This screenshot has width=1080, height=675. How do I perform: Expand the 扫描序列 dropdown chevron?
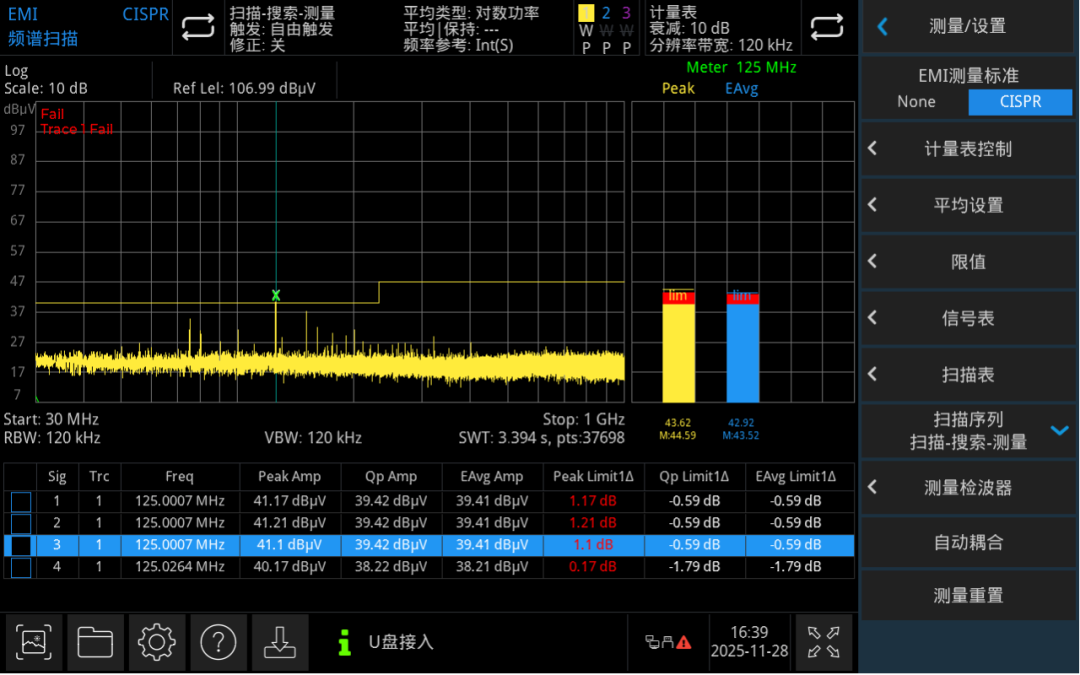click(1059, 430)
